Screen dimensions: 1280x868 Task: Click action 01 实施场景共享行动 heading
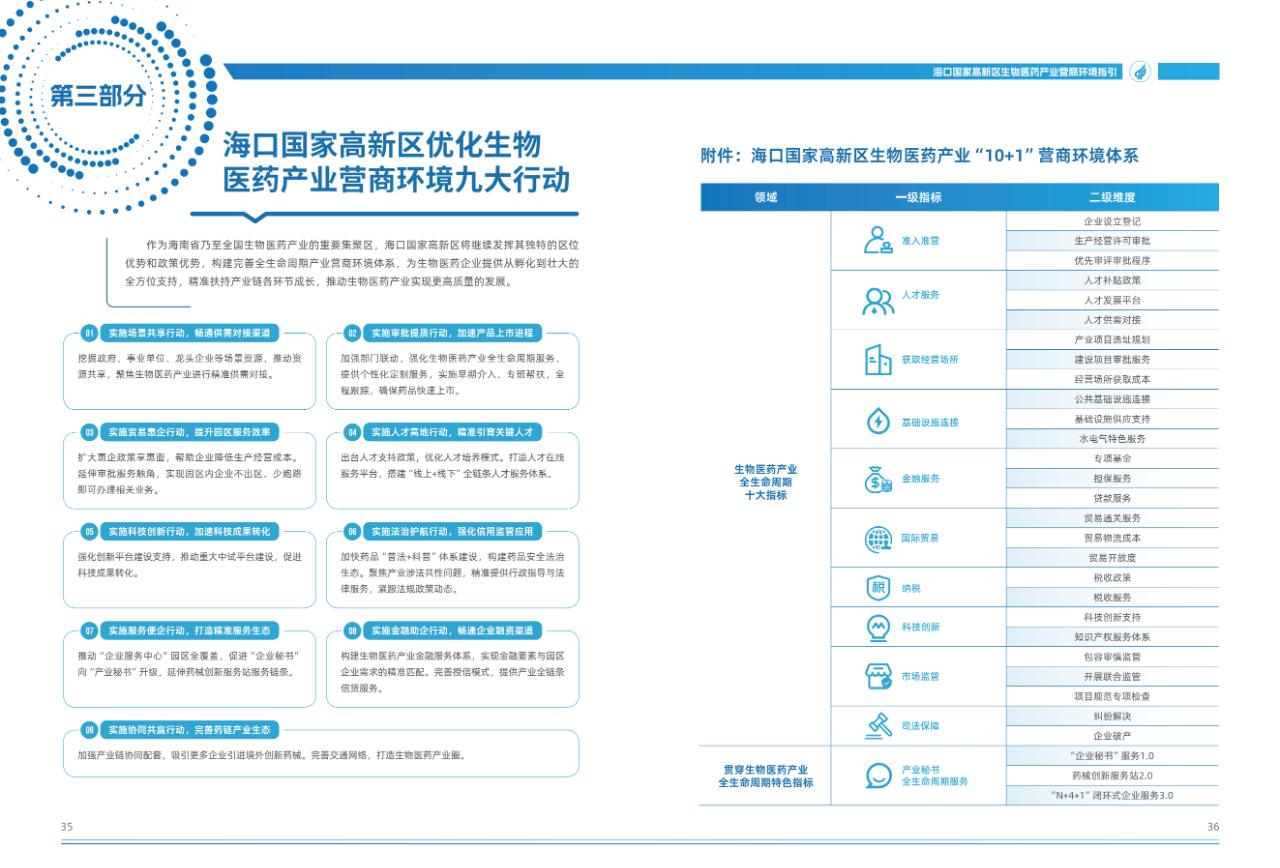tap(182, 333)
